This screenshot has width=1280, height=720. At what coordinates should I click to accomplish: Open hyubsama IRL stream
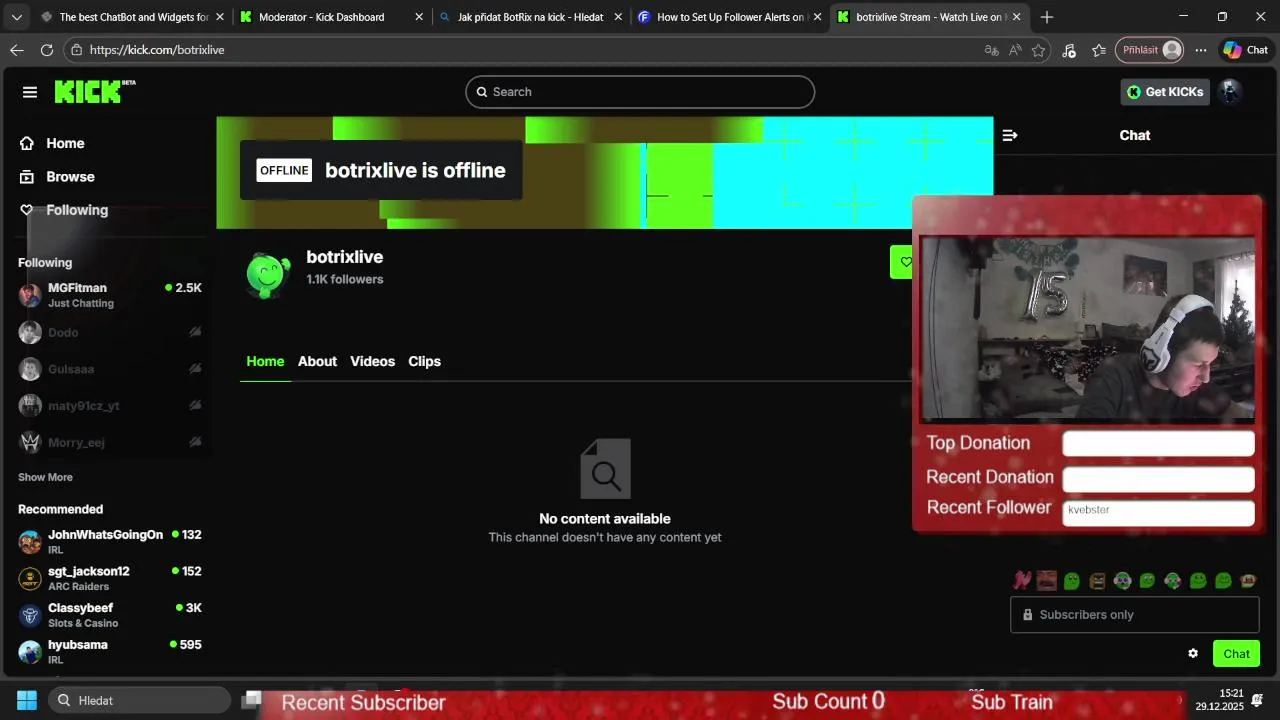pos(110,652)
